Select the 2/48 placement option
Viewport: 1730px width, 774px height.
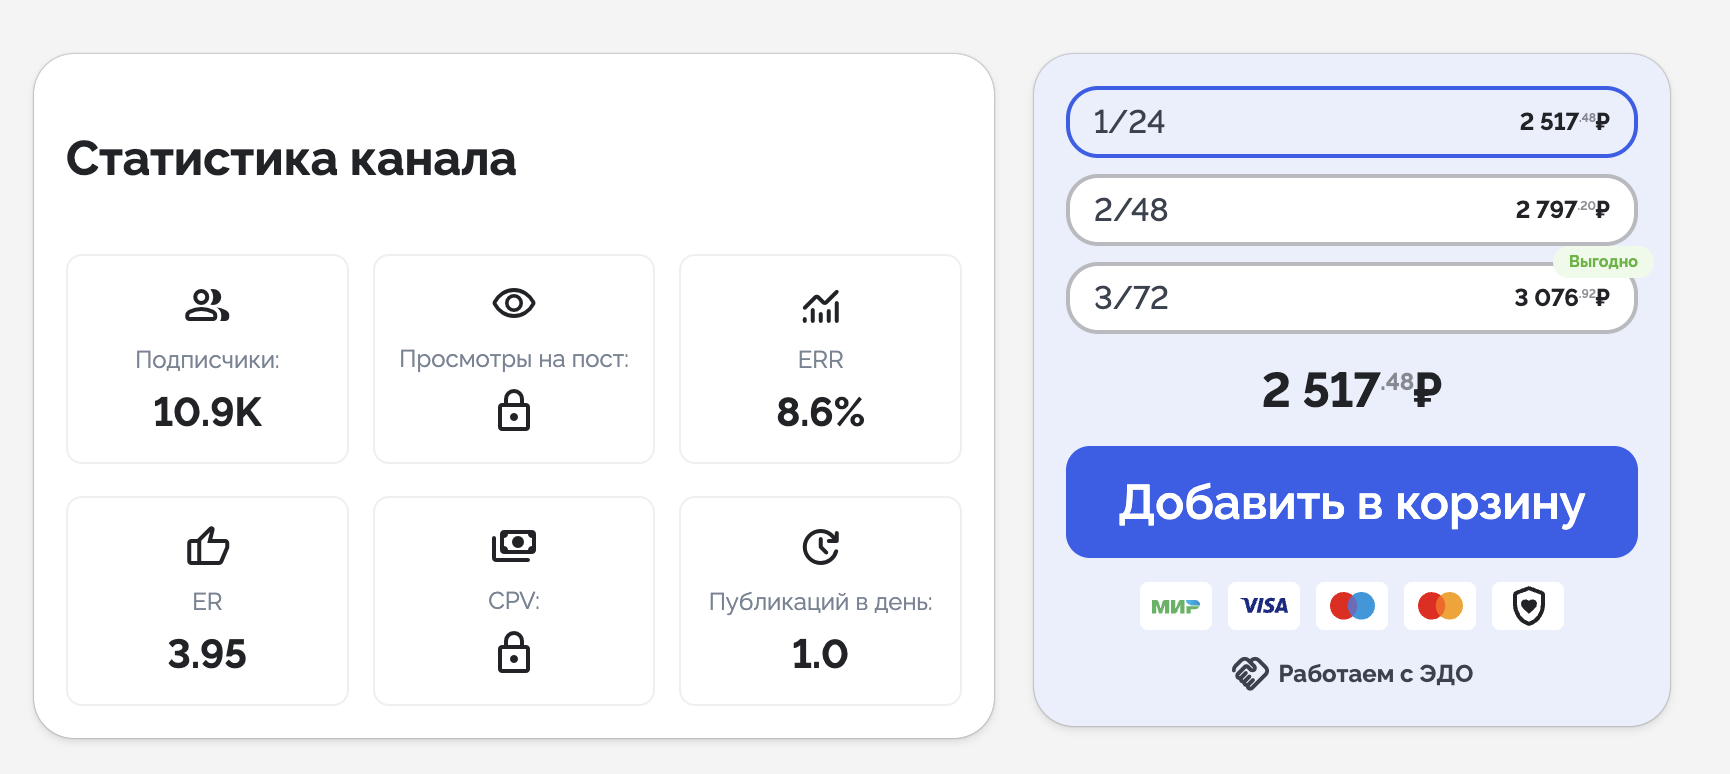1351,210
